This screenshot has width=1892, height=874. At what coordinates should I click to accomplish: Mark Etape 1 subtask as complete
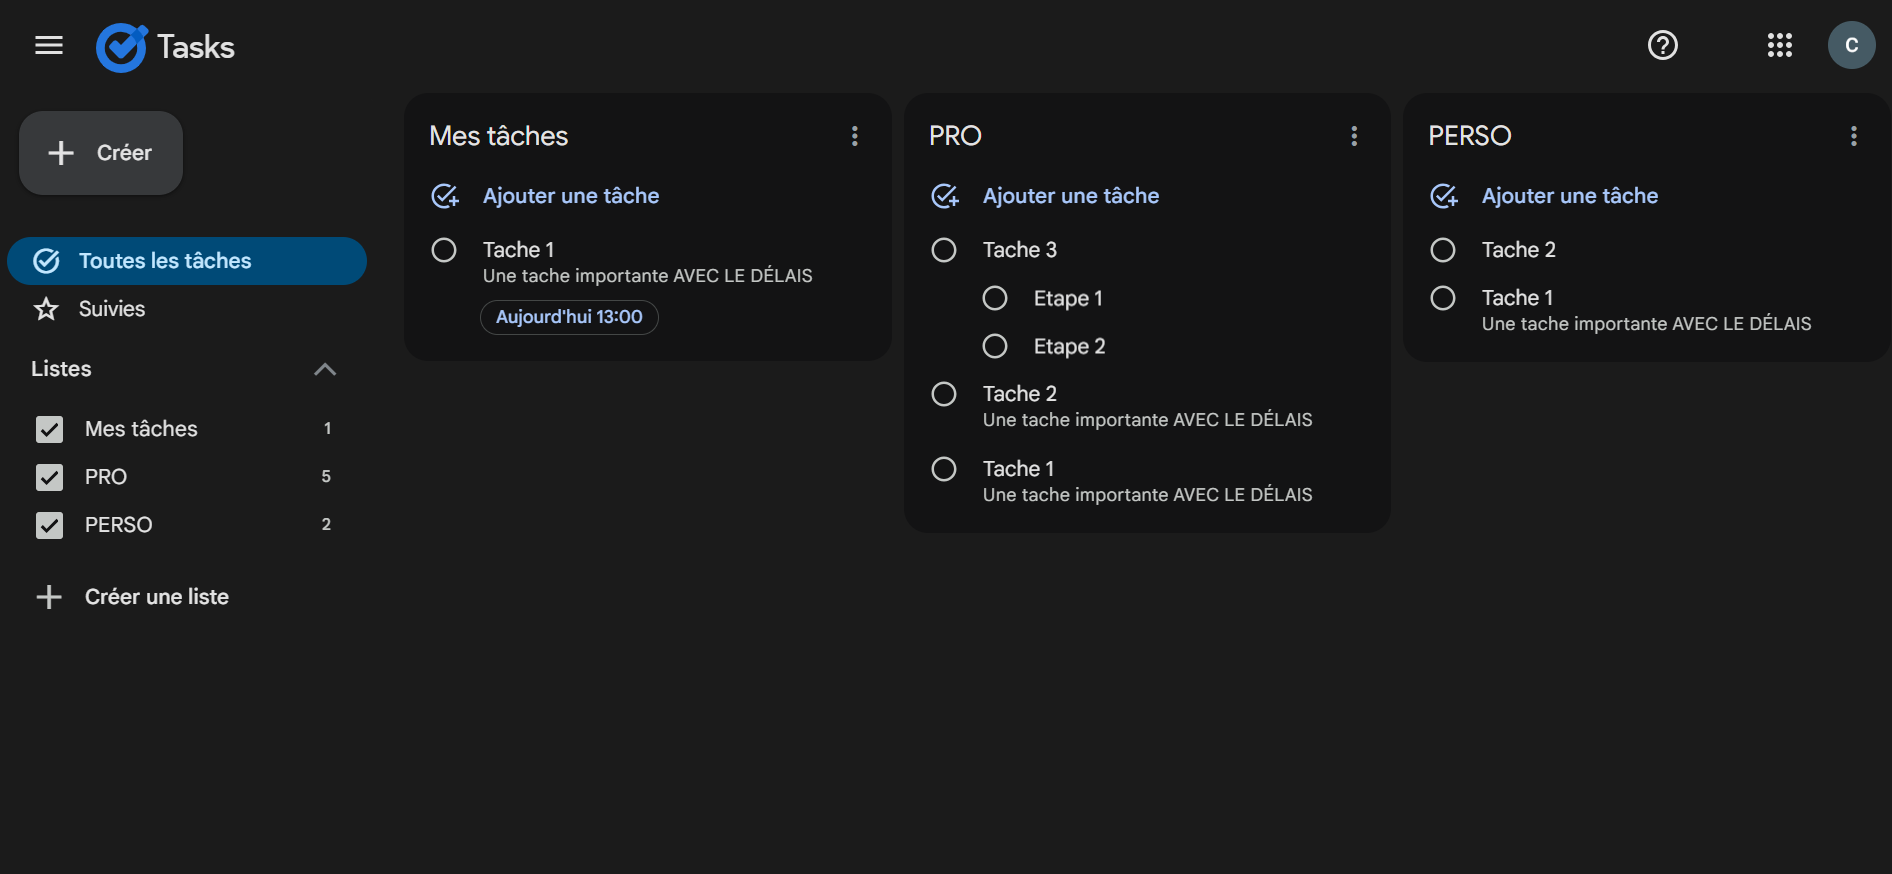(995, 298)
